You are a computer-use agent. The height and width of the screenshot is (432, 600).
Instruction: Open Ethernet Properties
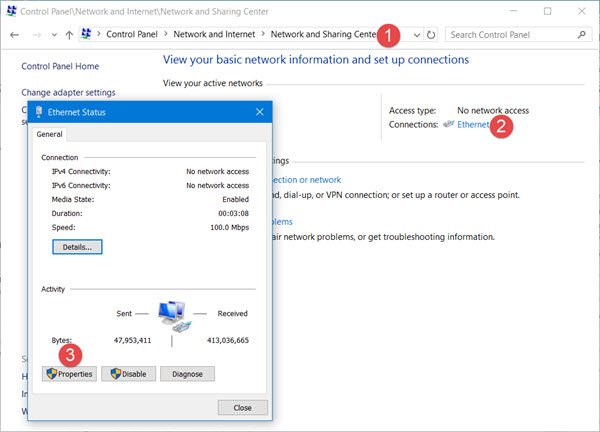[70, 374]
